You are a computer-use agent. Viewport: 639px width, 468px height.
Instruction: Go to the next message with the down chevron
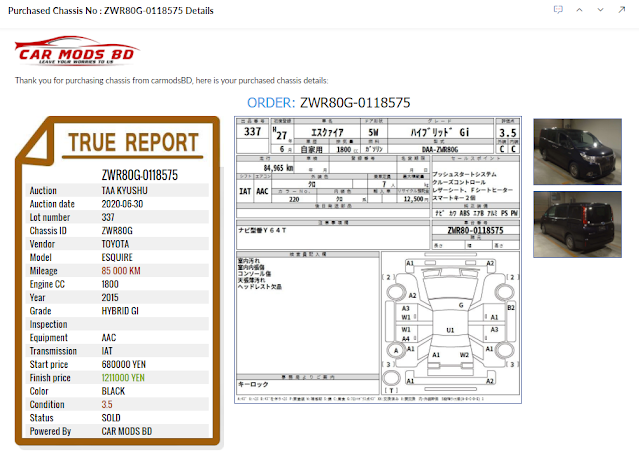(600, 10)
